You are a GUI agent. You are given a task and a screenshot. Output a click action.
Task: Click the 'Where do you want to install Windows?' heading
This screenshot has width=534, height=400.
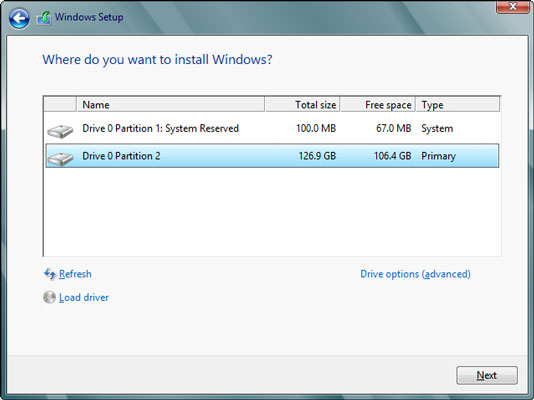point(157,60)
